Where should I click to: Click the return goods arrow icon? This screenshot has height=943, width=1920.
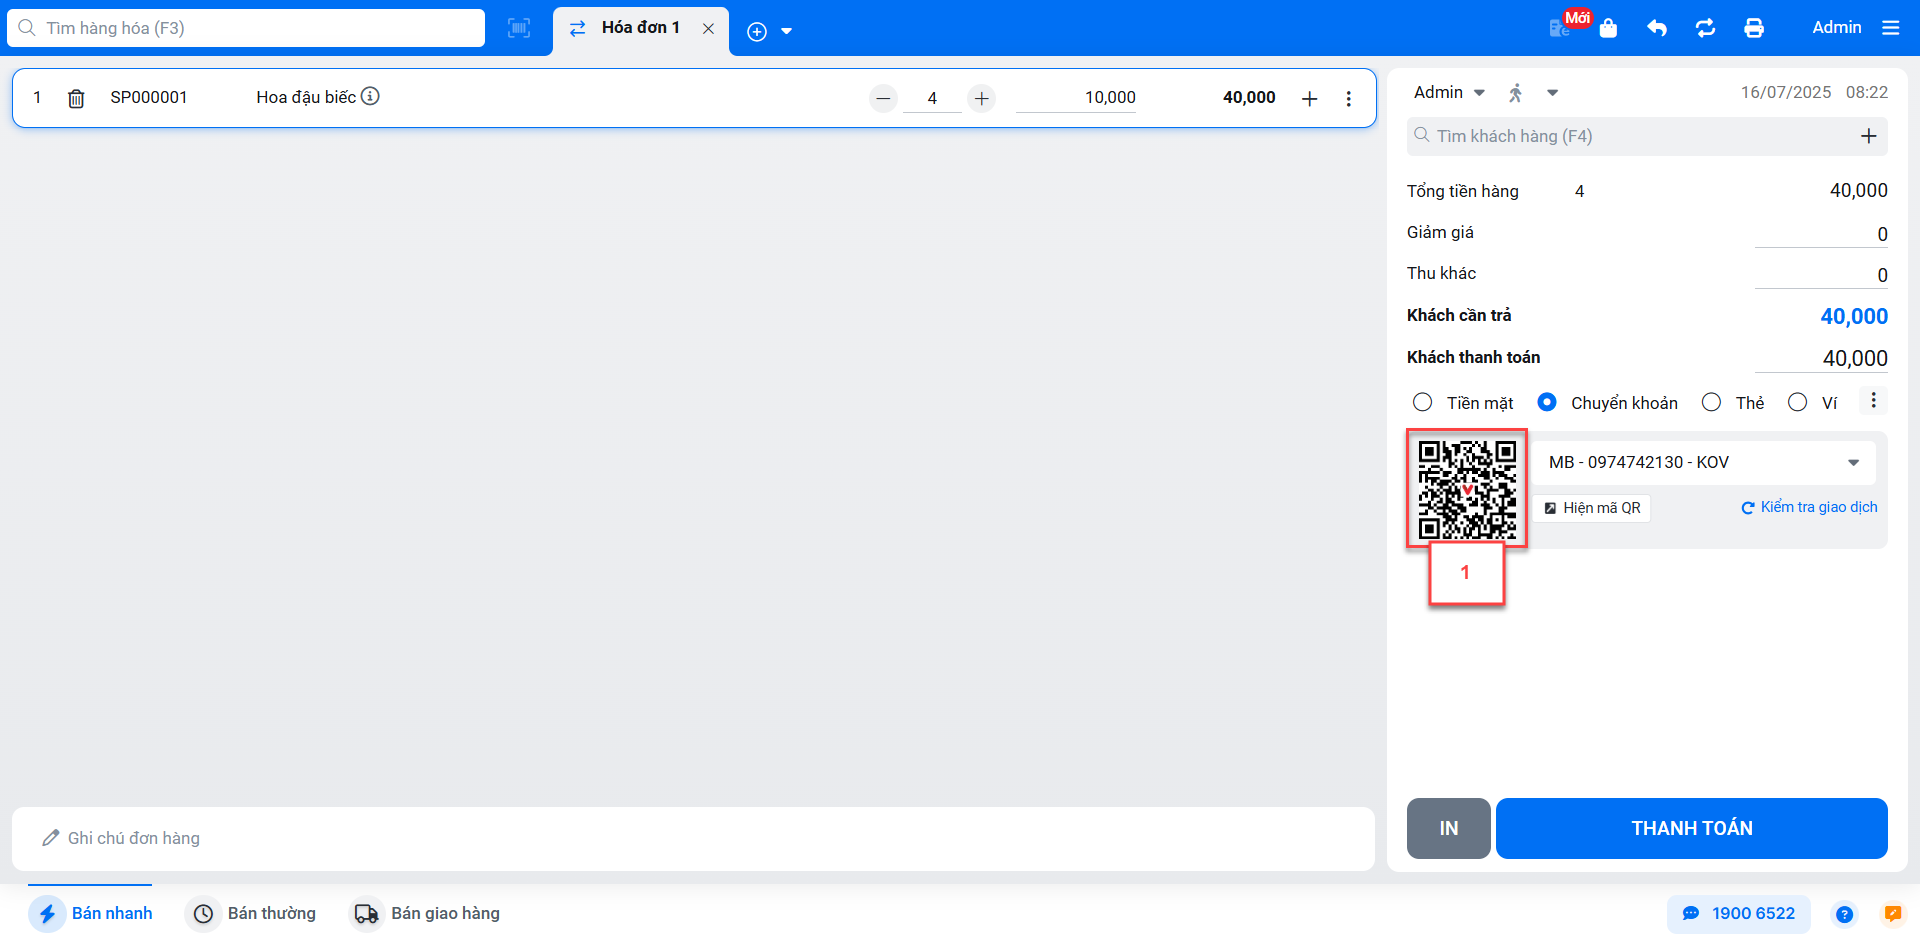1657,28
